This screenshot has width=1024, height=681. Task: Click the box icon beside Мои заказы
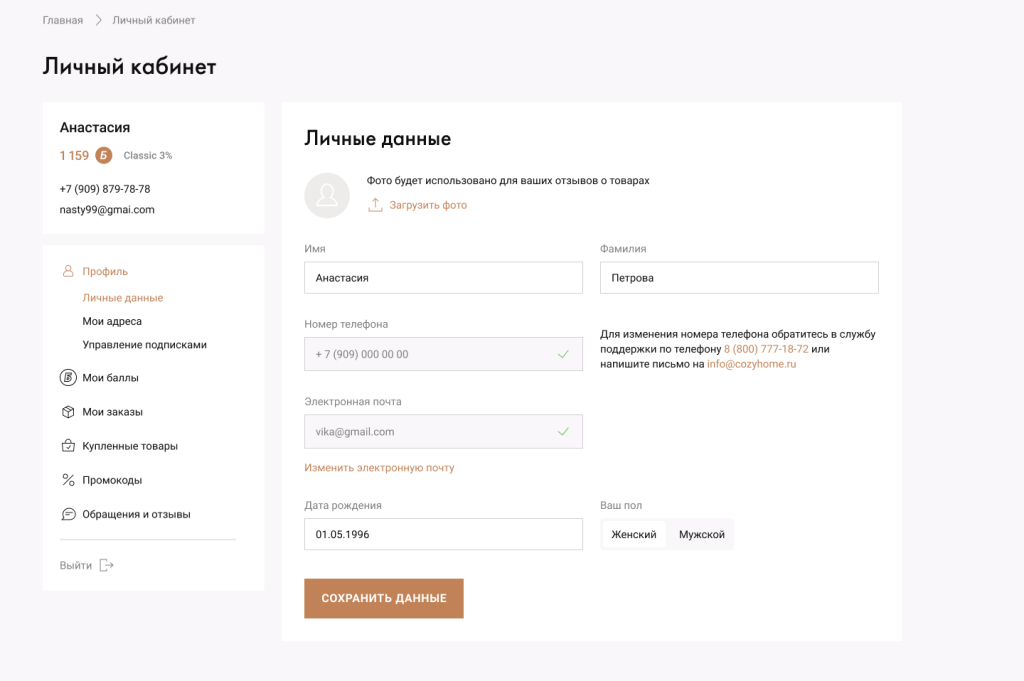(68, 412)
